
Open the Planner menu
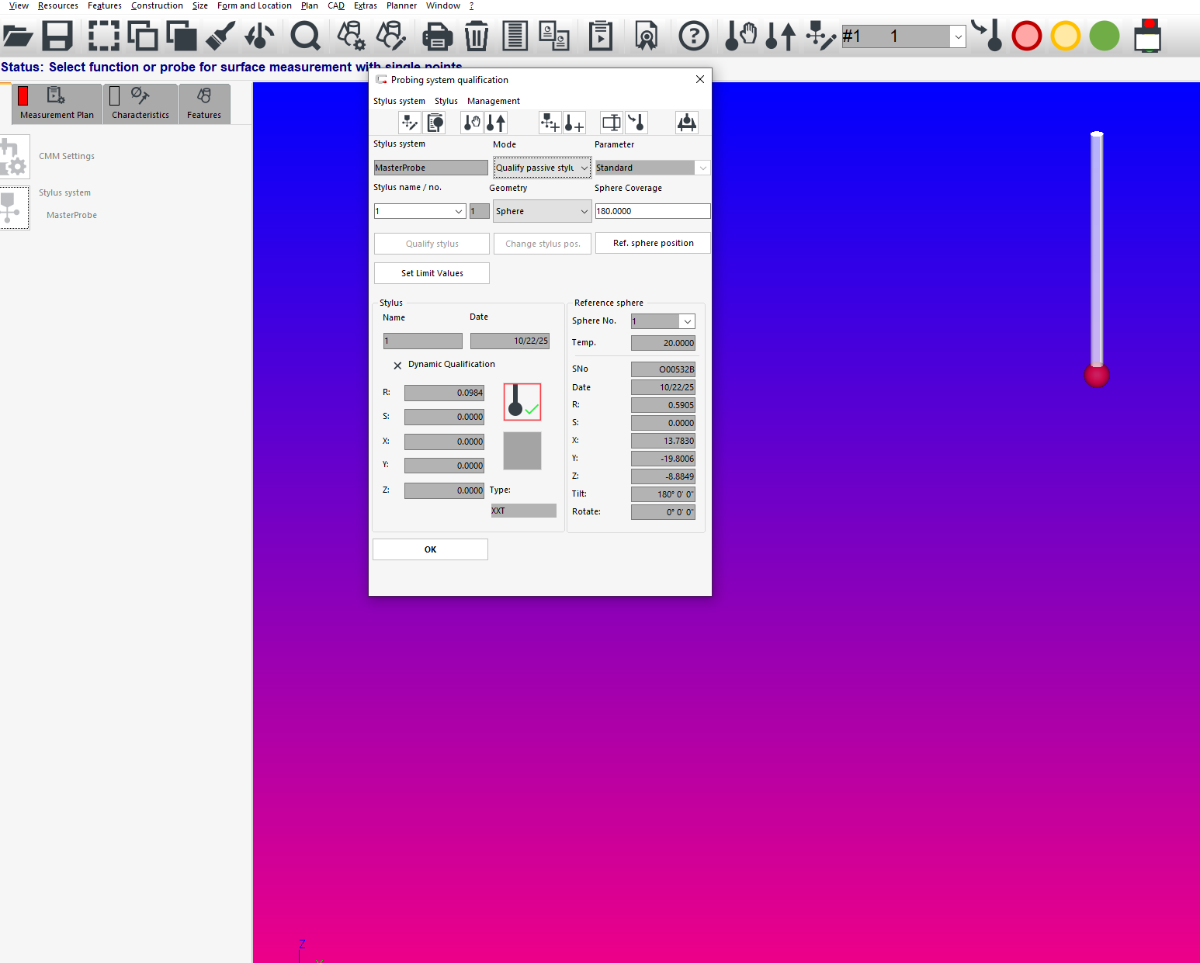[401, 6]
